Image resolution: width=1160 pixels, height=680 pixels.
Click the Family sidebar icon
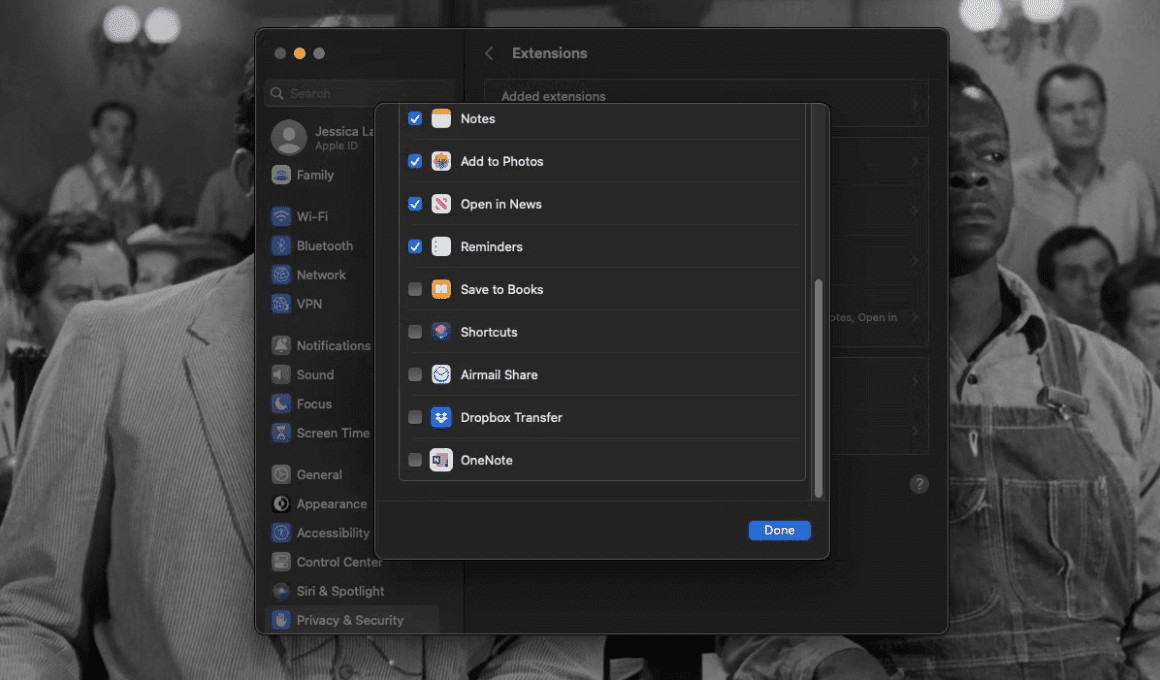click(x=281, y=175)
